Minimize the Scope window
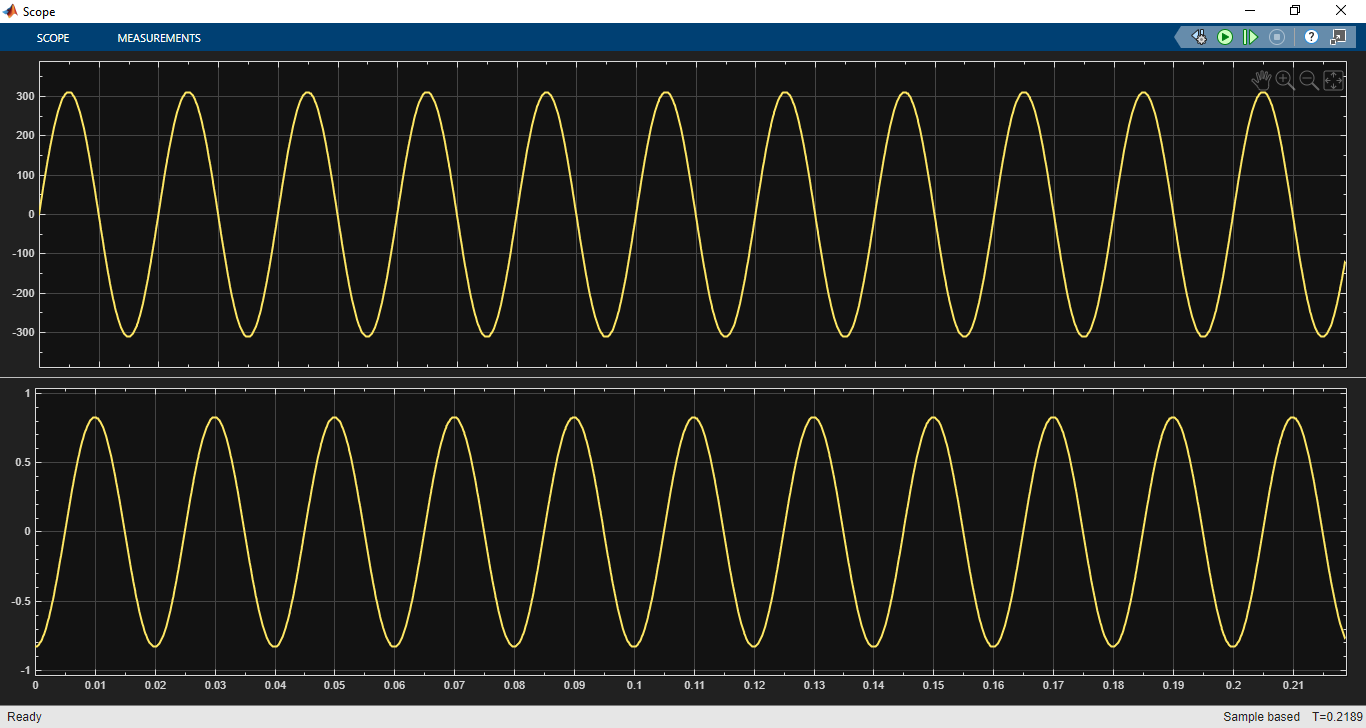Screen dimensions: 1366x728 (1249, 11)
